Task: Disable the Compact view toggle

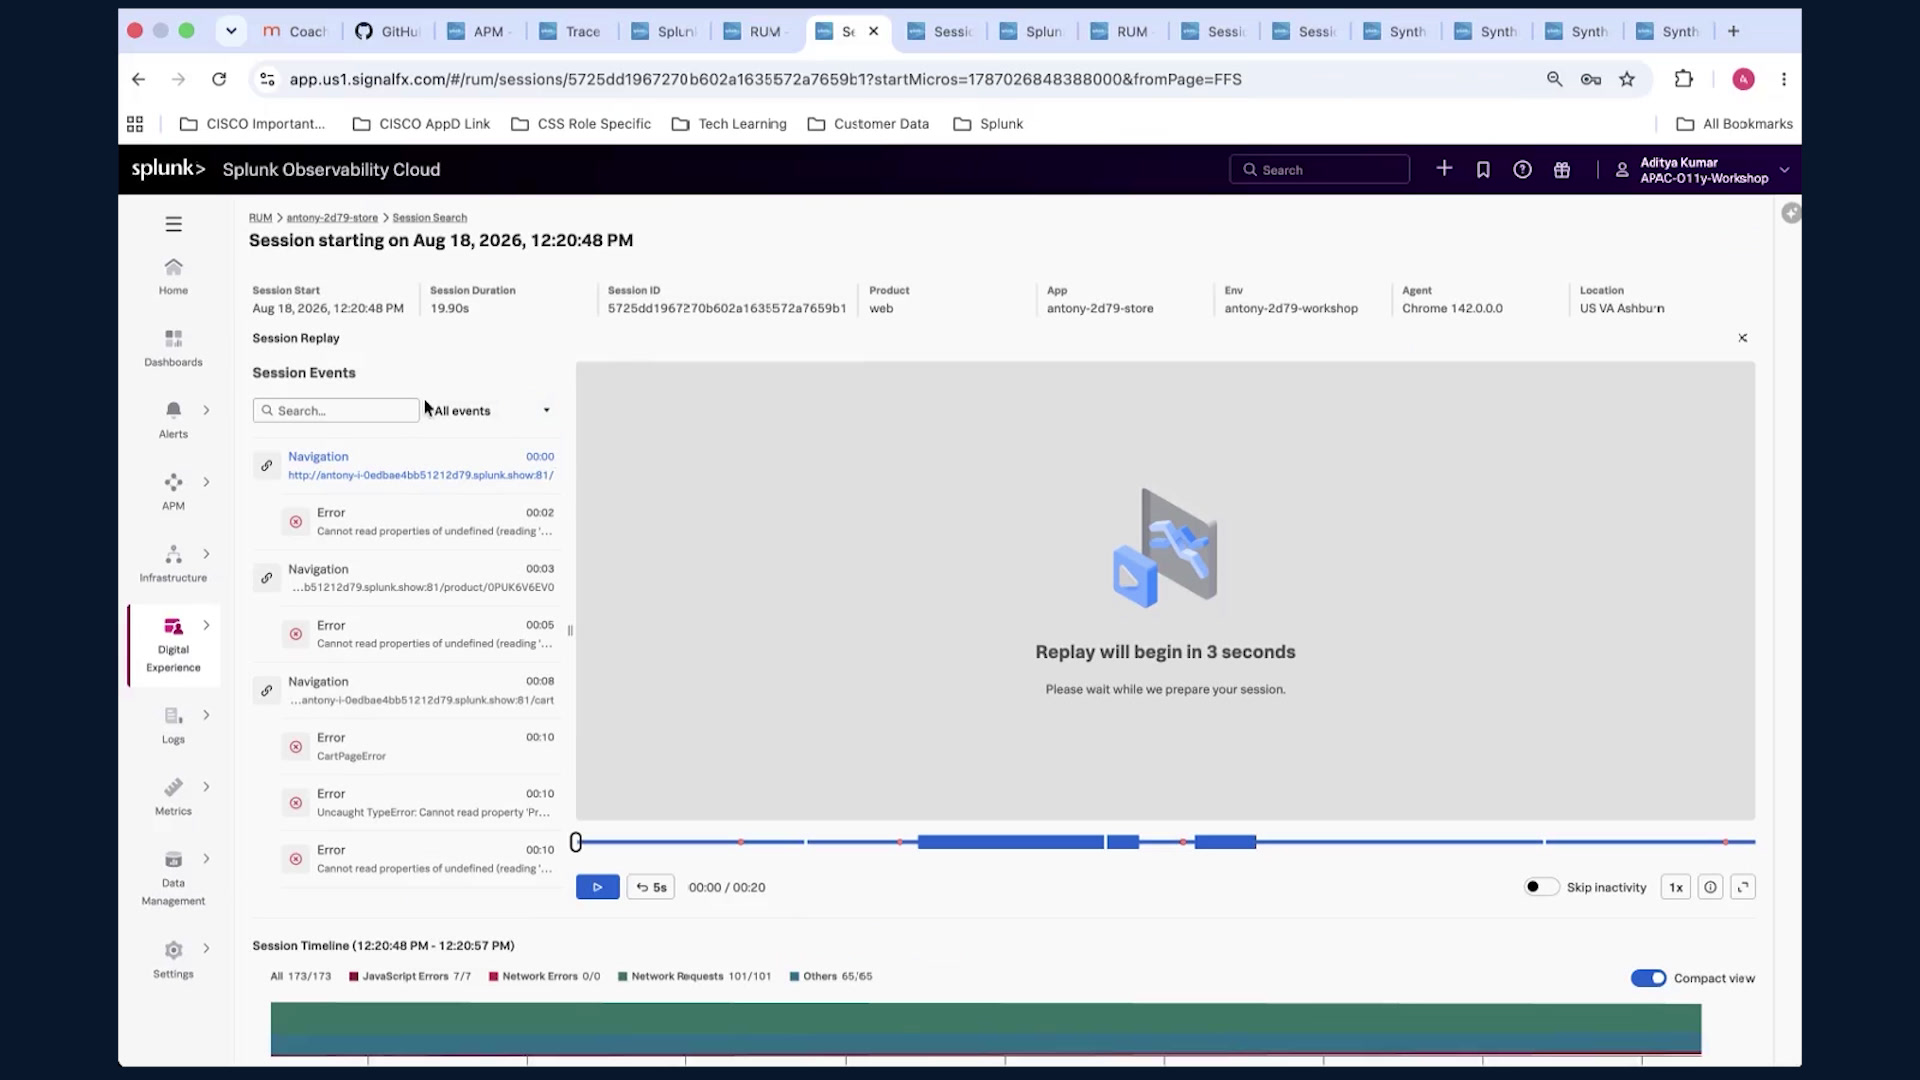Action: [1648, 978]
